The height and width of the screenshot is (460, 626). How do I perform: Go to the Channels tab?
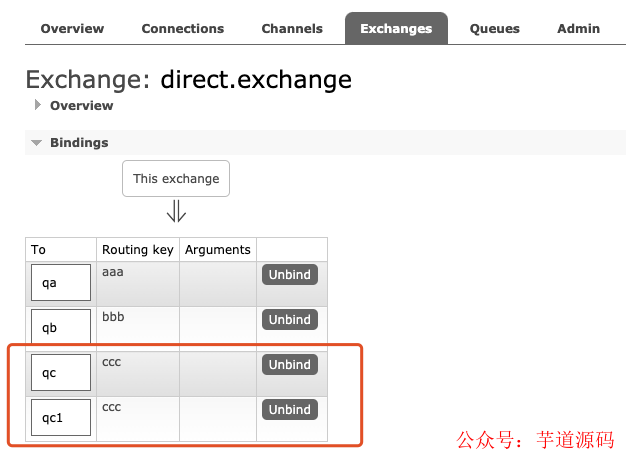292,29
